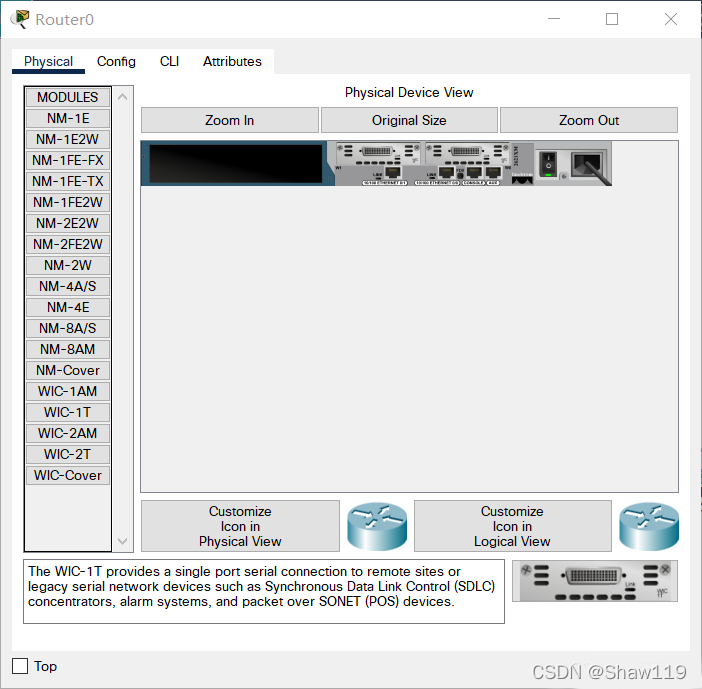This screenshot has height=689, width=702.
Task: Select the WIC-1T module
Action: (x=68, y=412)
